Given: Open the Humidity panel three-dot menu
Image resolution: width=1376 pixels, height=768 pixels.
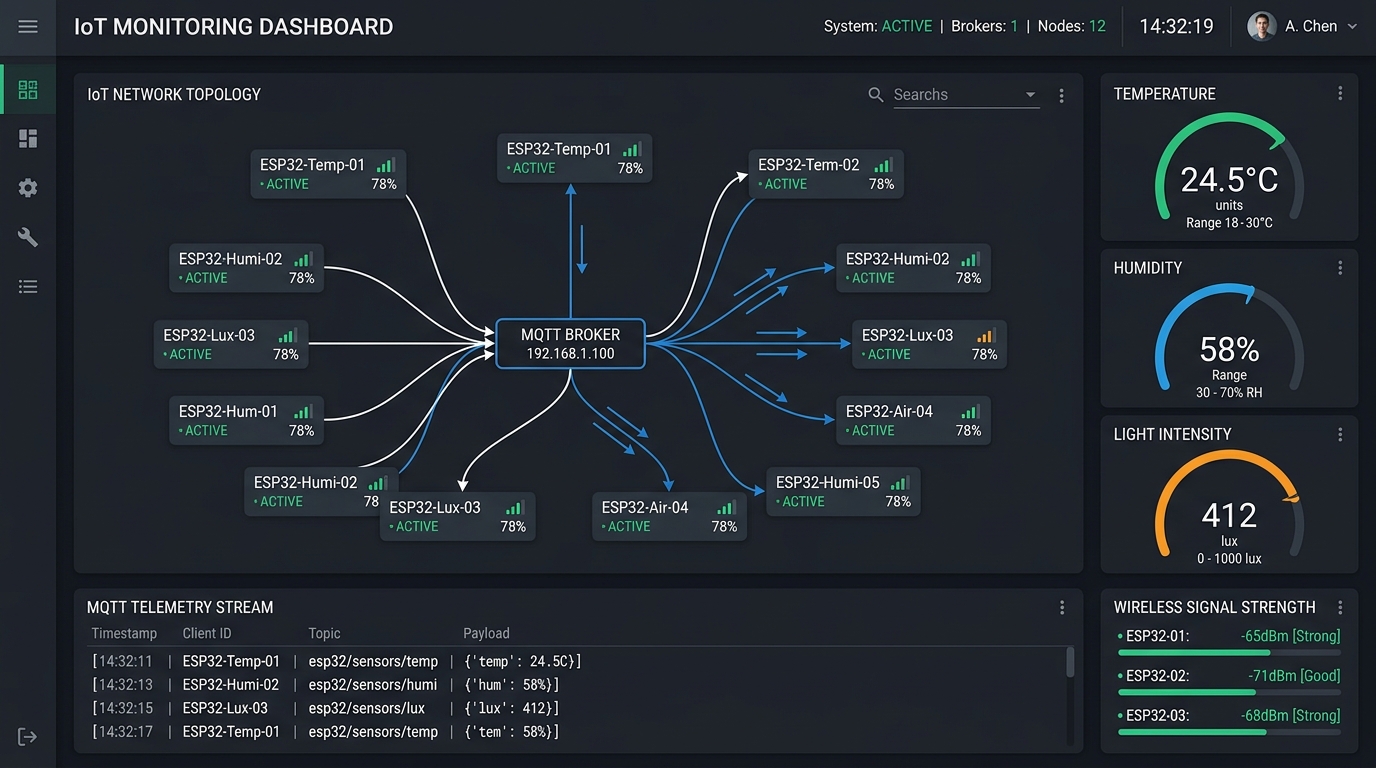Looking at the screenshot, I should point(1340,268).
